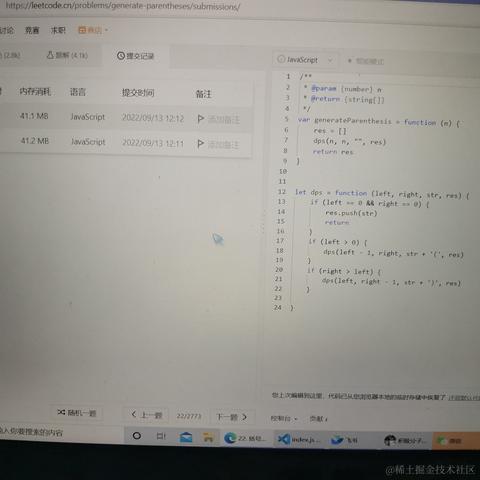Open the Feishu (飞书) taskbar app
The height and width of the screenshot is (480, 480).
(x=344, y=440)
